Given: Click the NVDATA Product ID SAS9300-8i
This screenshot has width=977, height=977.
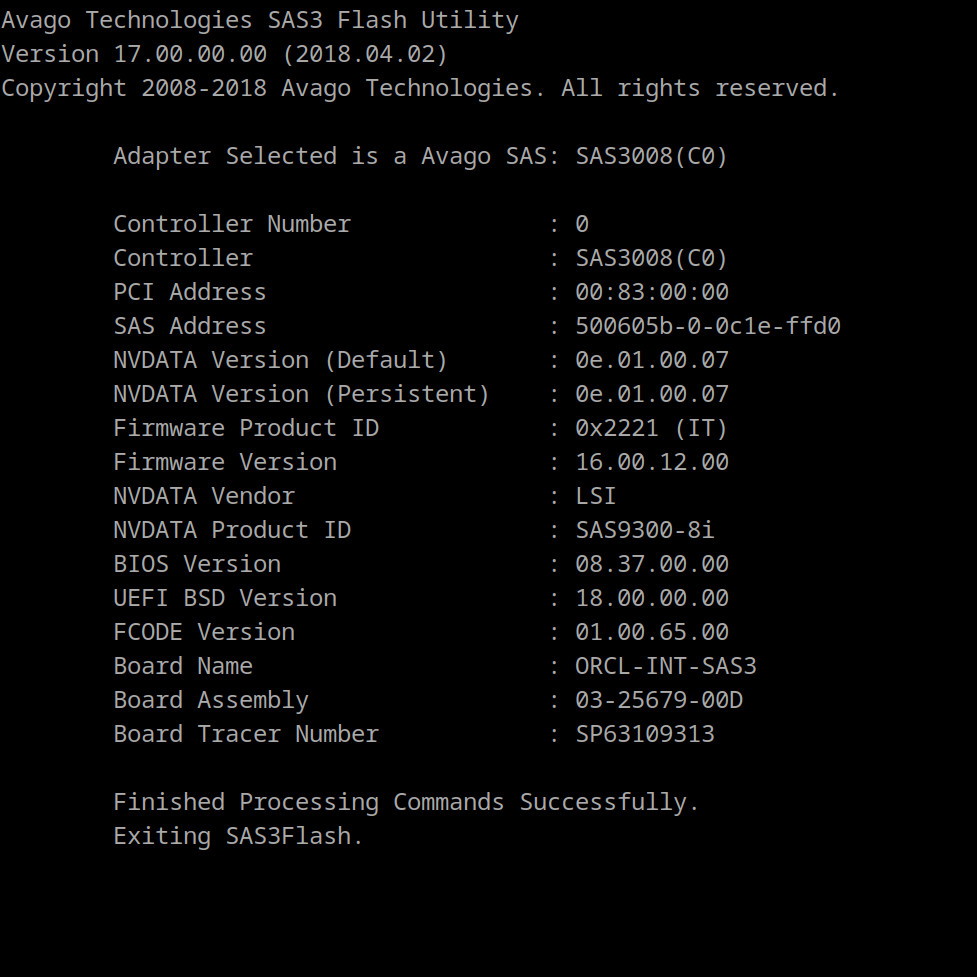Looking at the screenshot, I should [x=644, y=530].
